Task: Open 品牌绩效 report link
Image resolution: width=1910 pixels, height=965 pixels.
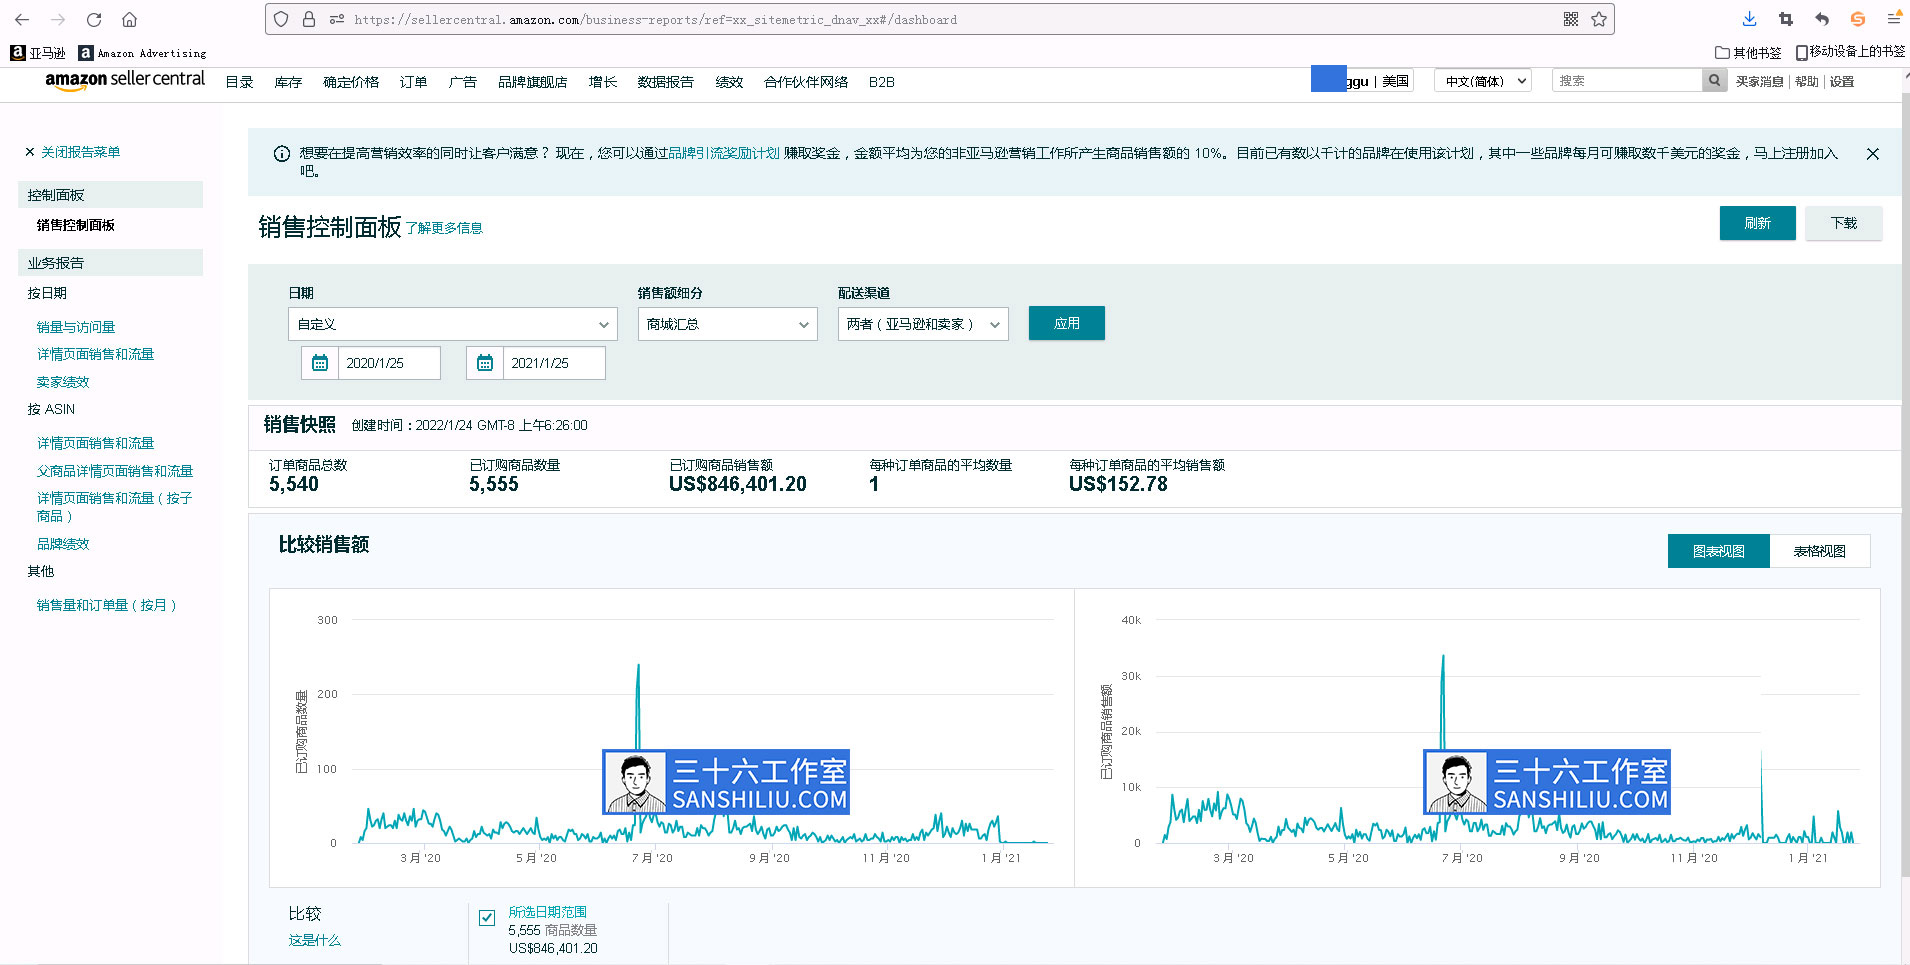Action: (x=63, y=544)
